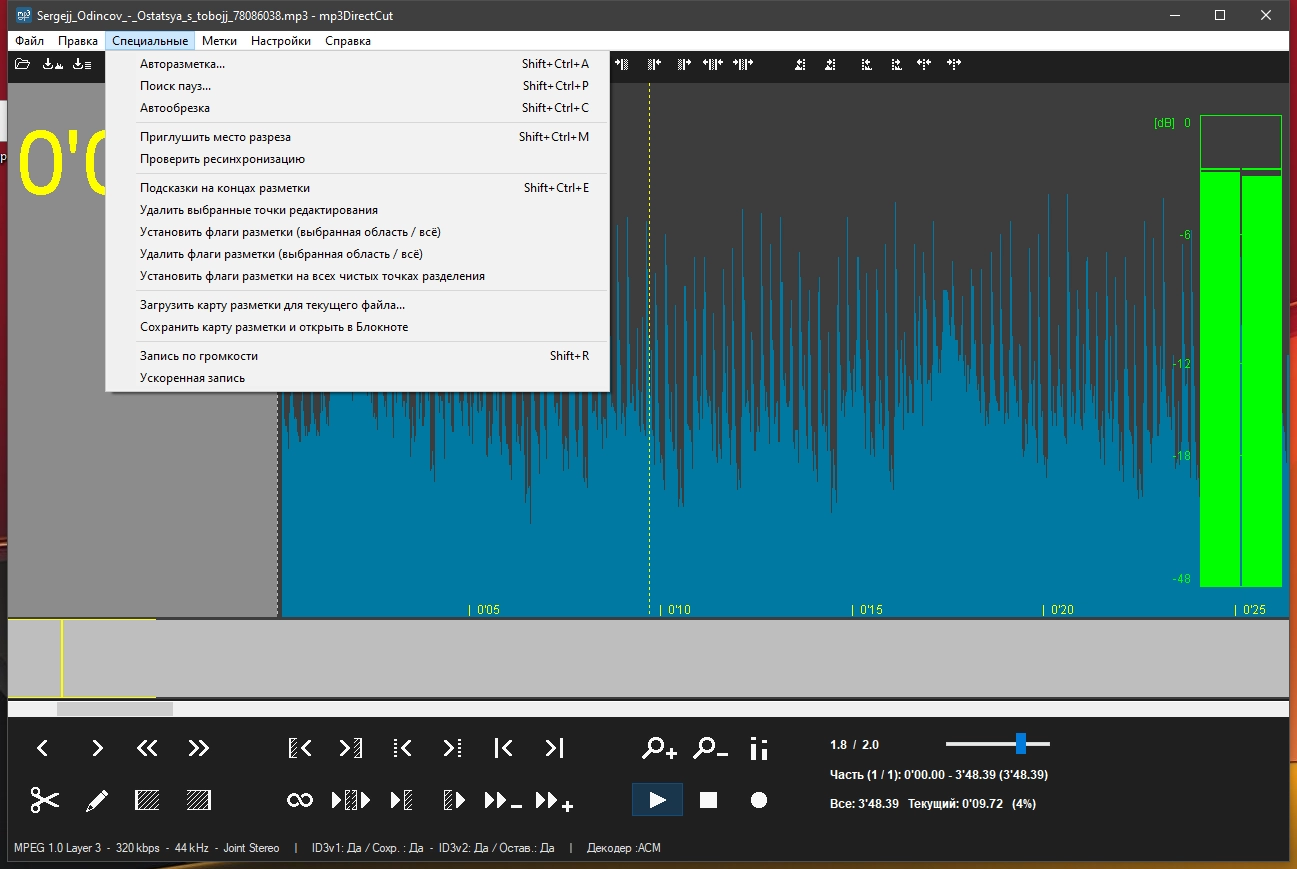Screen dimensions: 1297x869
Task: Select Запись по громкости option
Action: [x=199, y=356]
